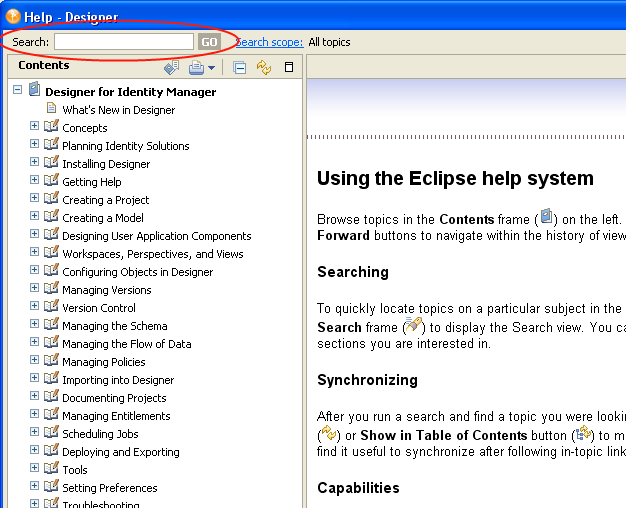Viewport: 626px width, 508px height.
Task: Click the Managing the Schema book icon
Action: coord(51,323)
